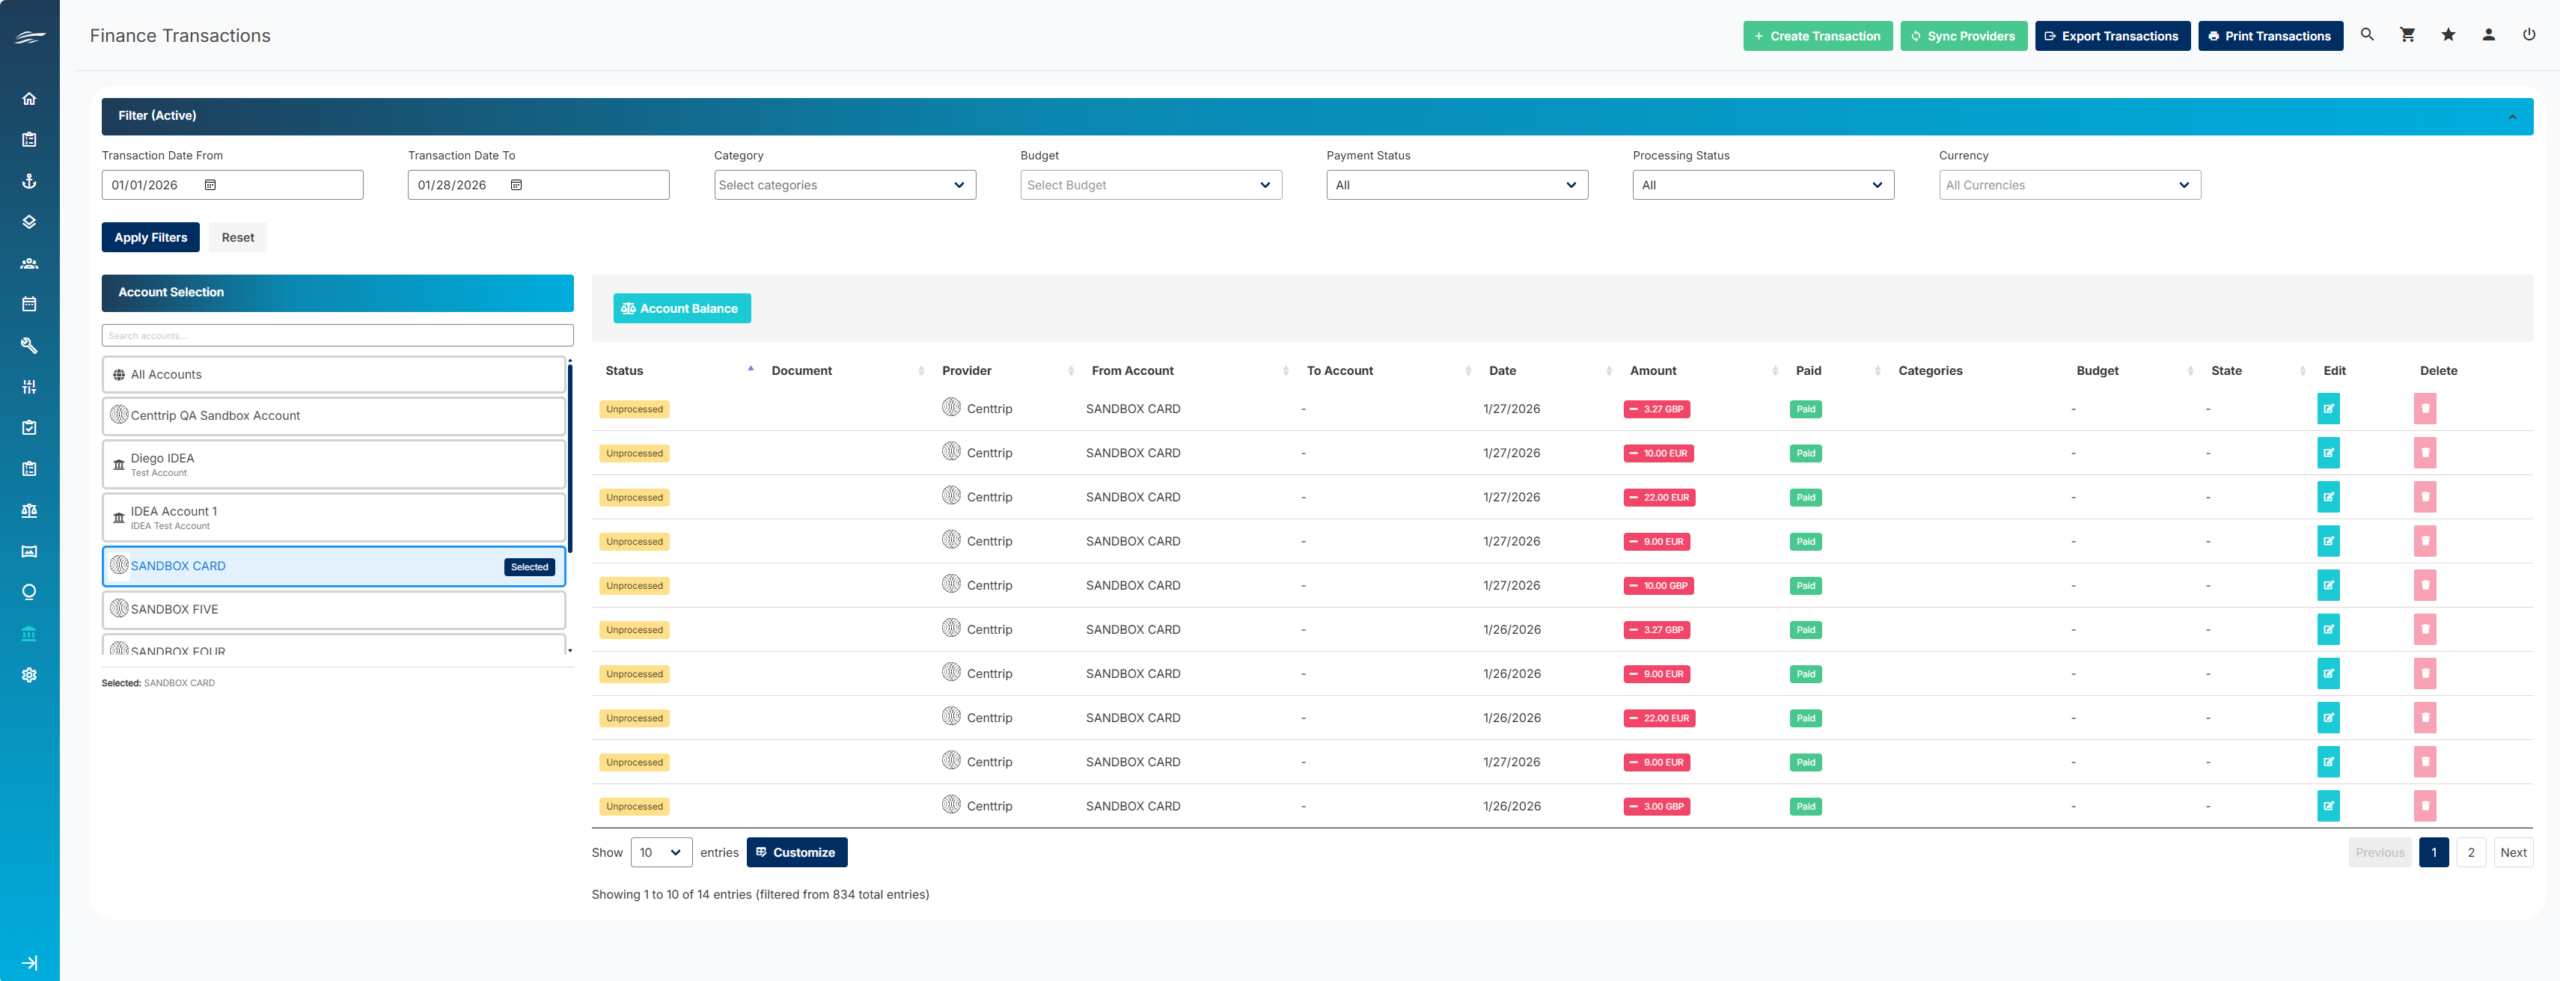Viewport: 2560px width, 981px height.
Task: Click the home icon in the sidebar
Action: [29, 98]
